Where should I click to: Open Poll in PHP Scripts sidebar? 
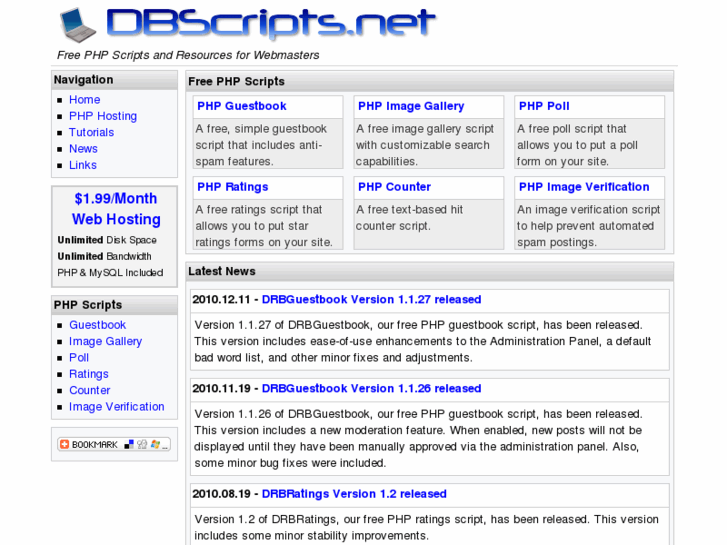[79, 358]
